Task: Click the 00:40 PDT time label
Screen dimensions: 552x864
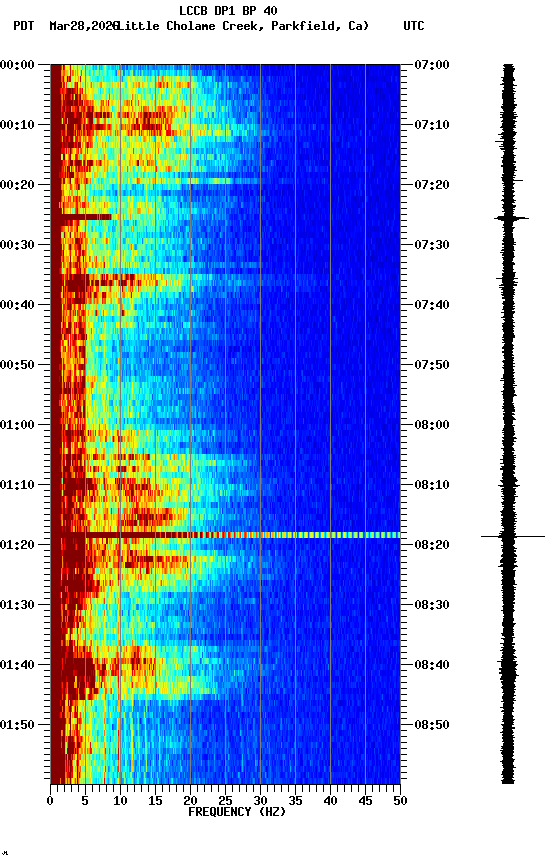Action: 17,305
